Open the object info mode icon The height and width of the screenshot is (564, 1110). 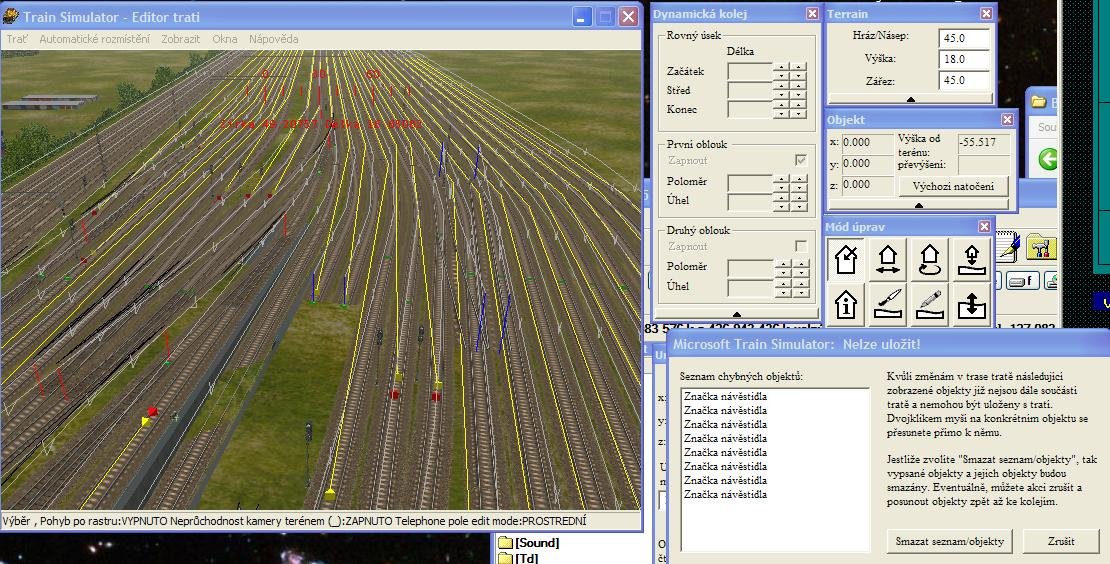tap(846, 304)
